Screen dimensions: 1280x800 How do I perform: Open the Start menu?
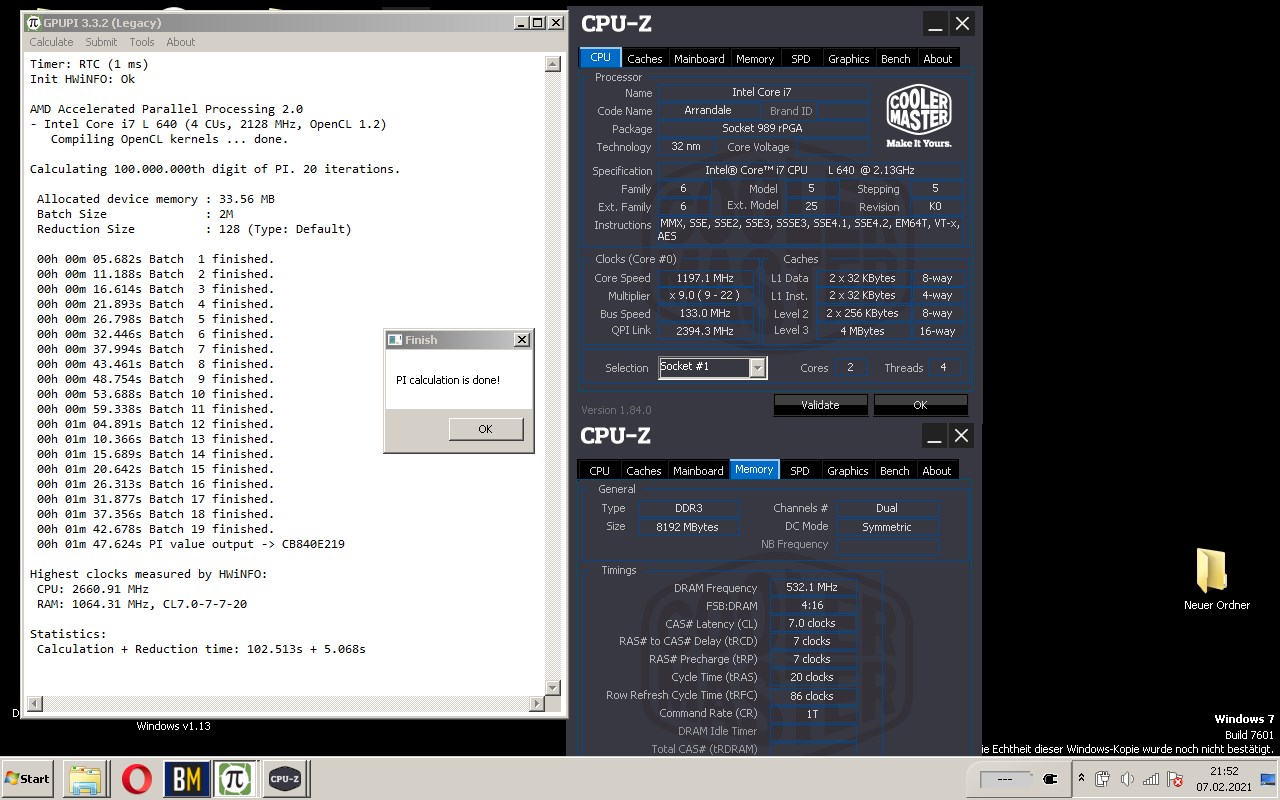(x=28, y=778)
